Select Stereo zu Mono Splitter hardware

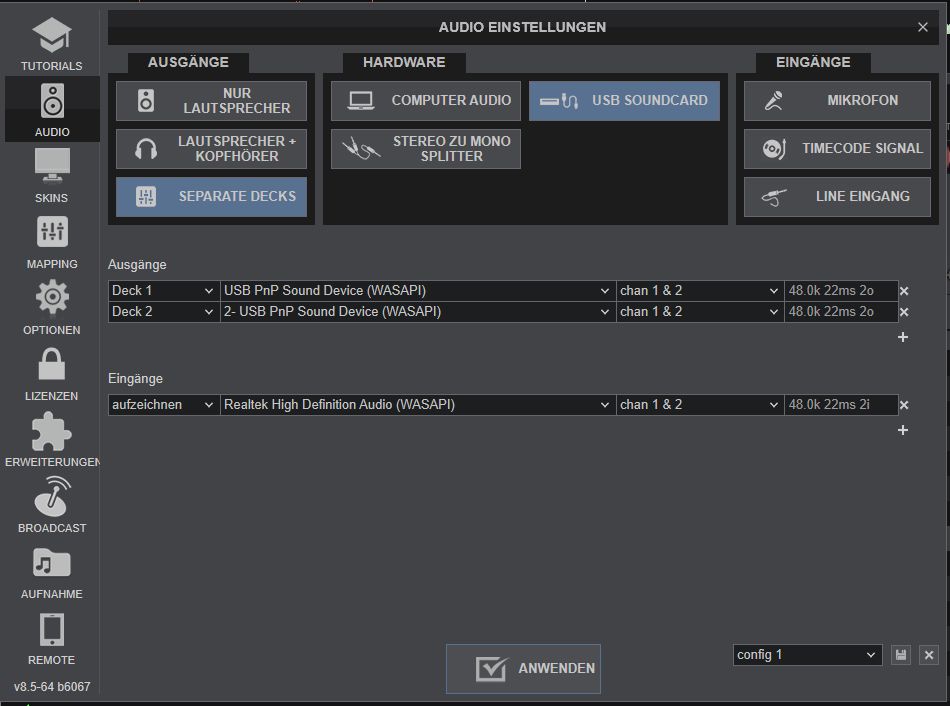(425, 148)
